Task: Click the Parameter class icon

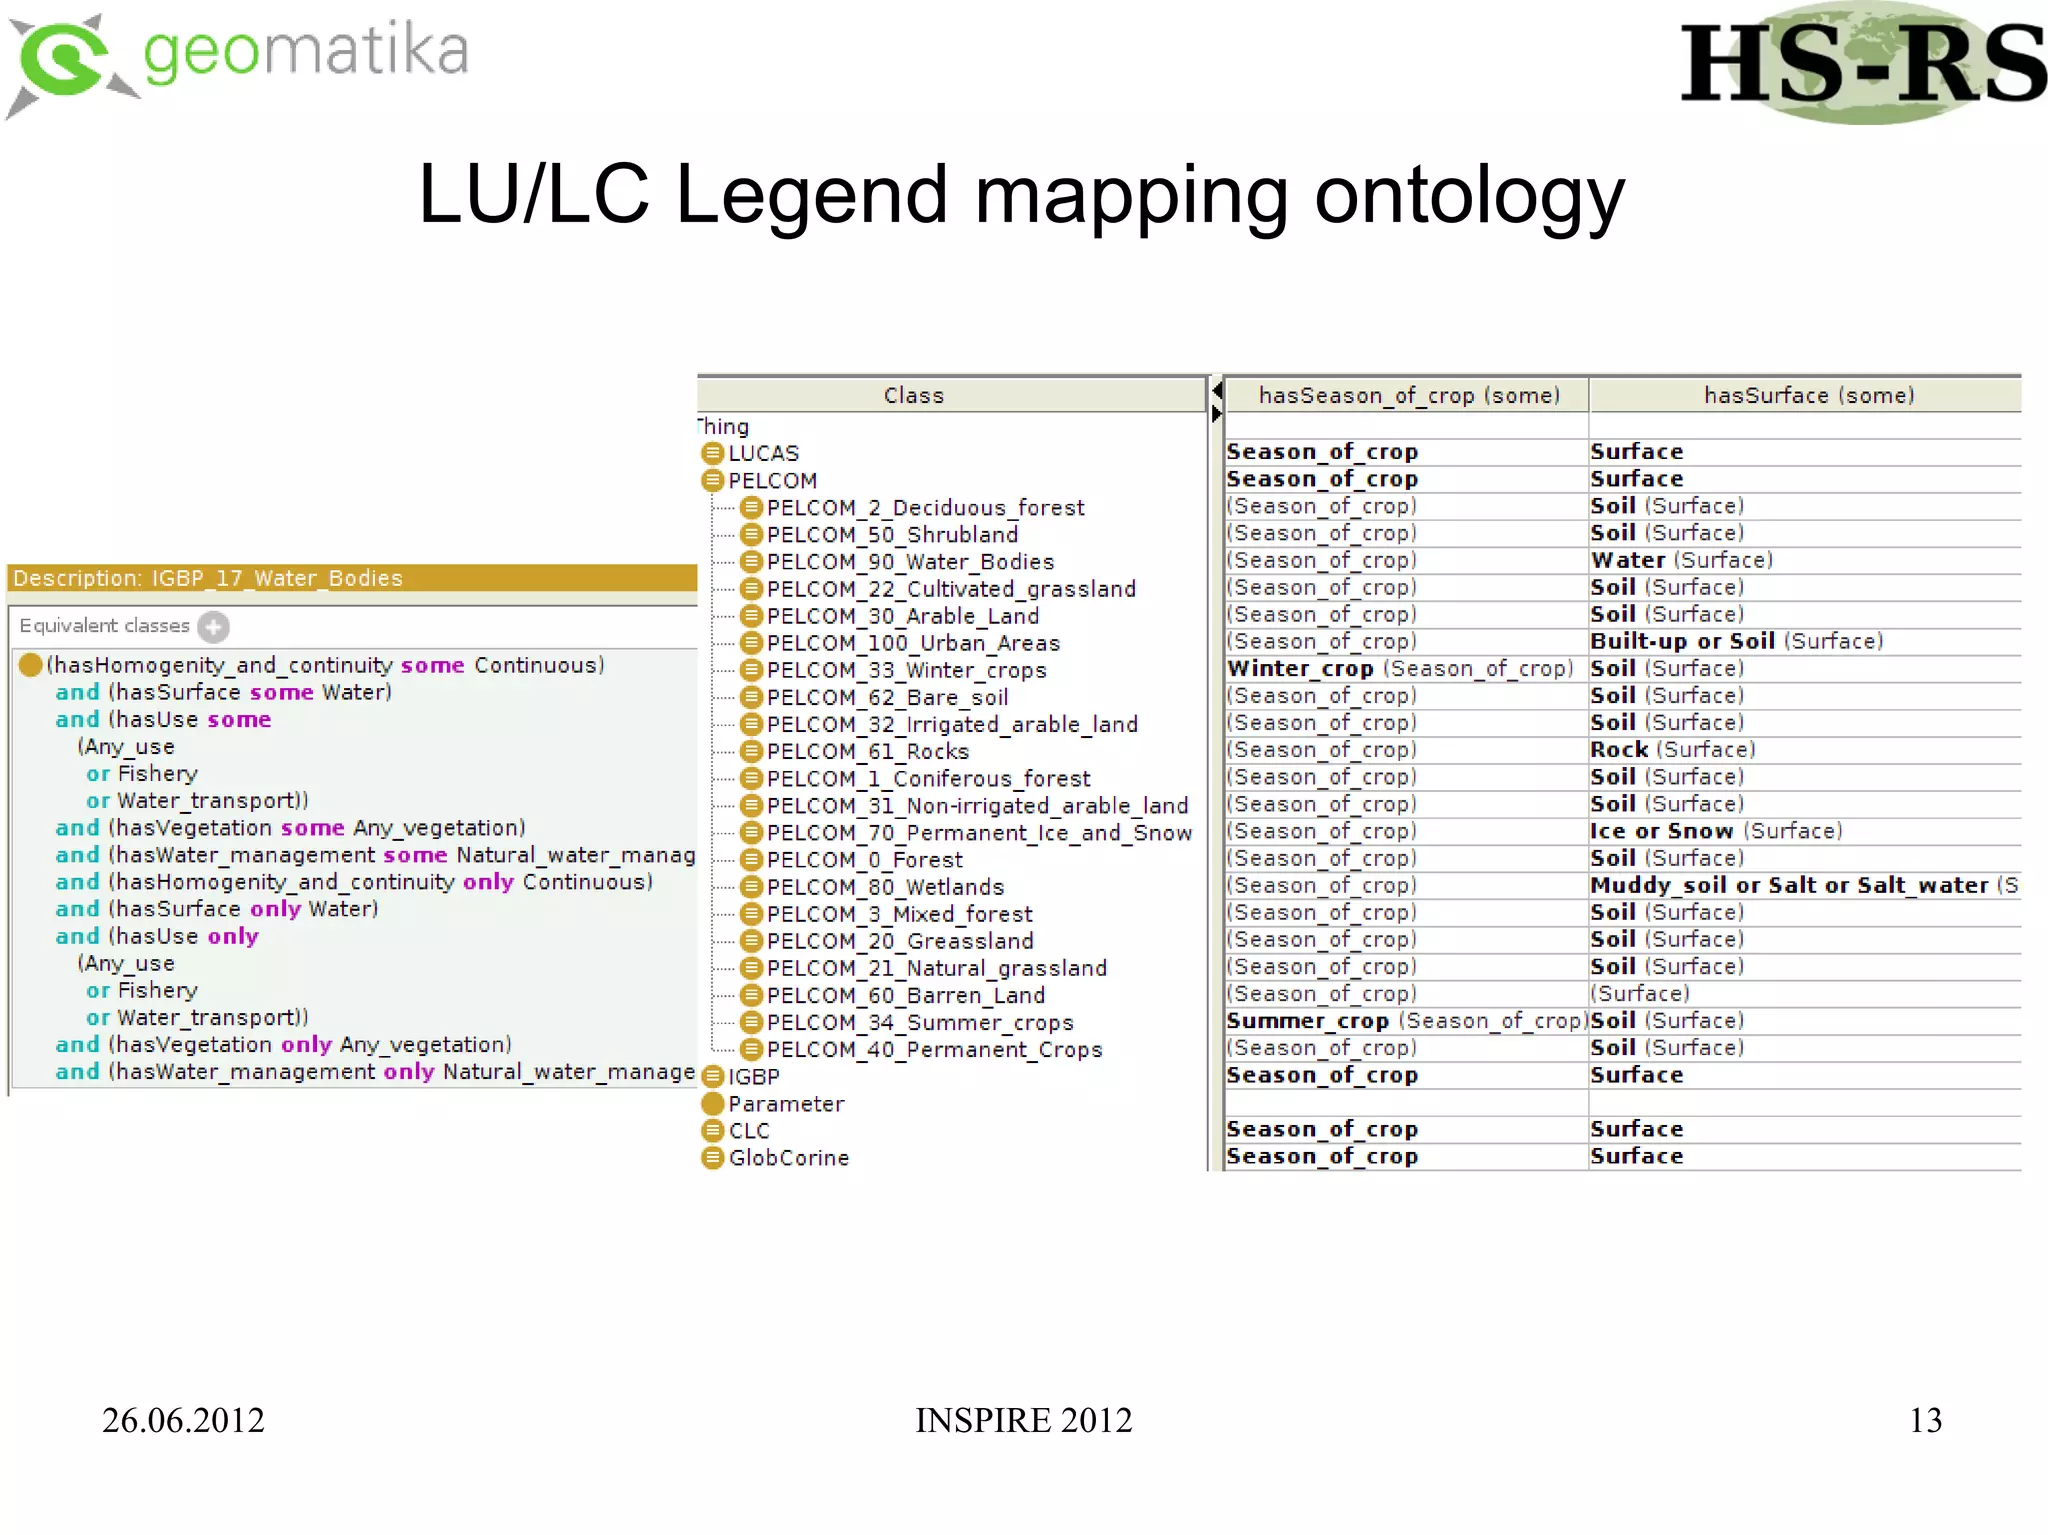Action: (x=712, y=1103)
